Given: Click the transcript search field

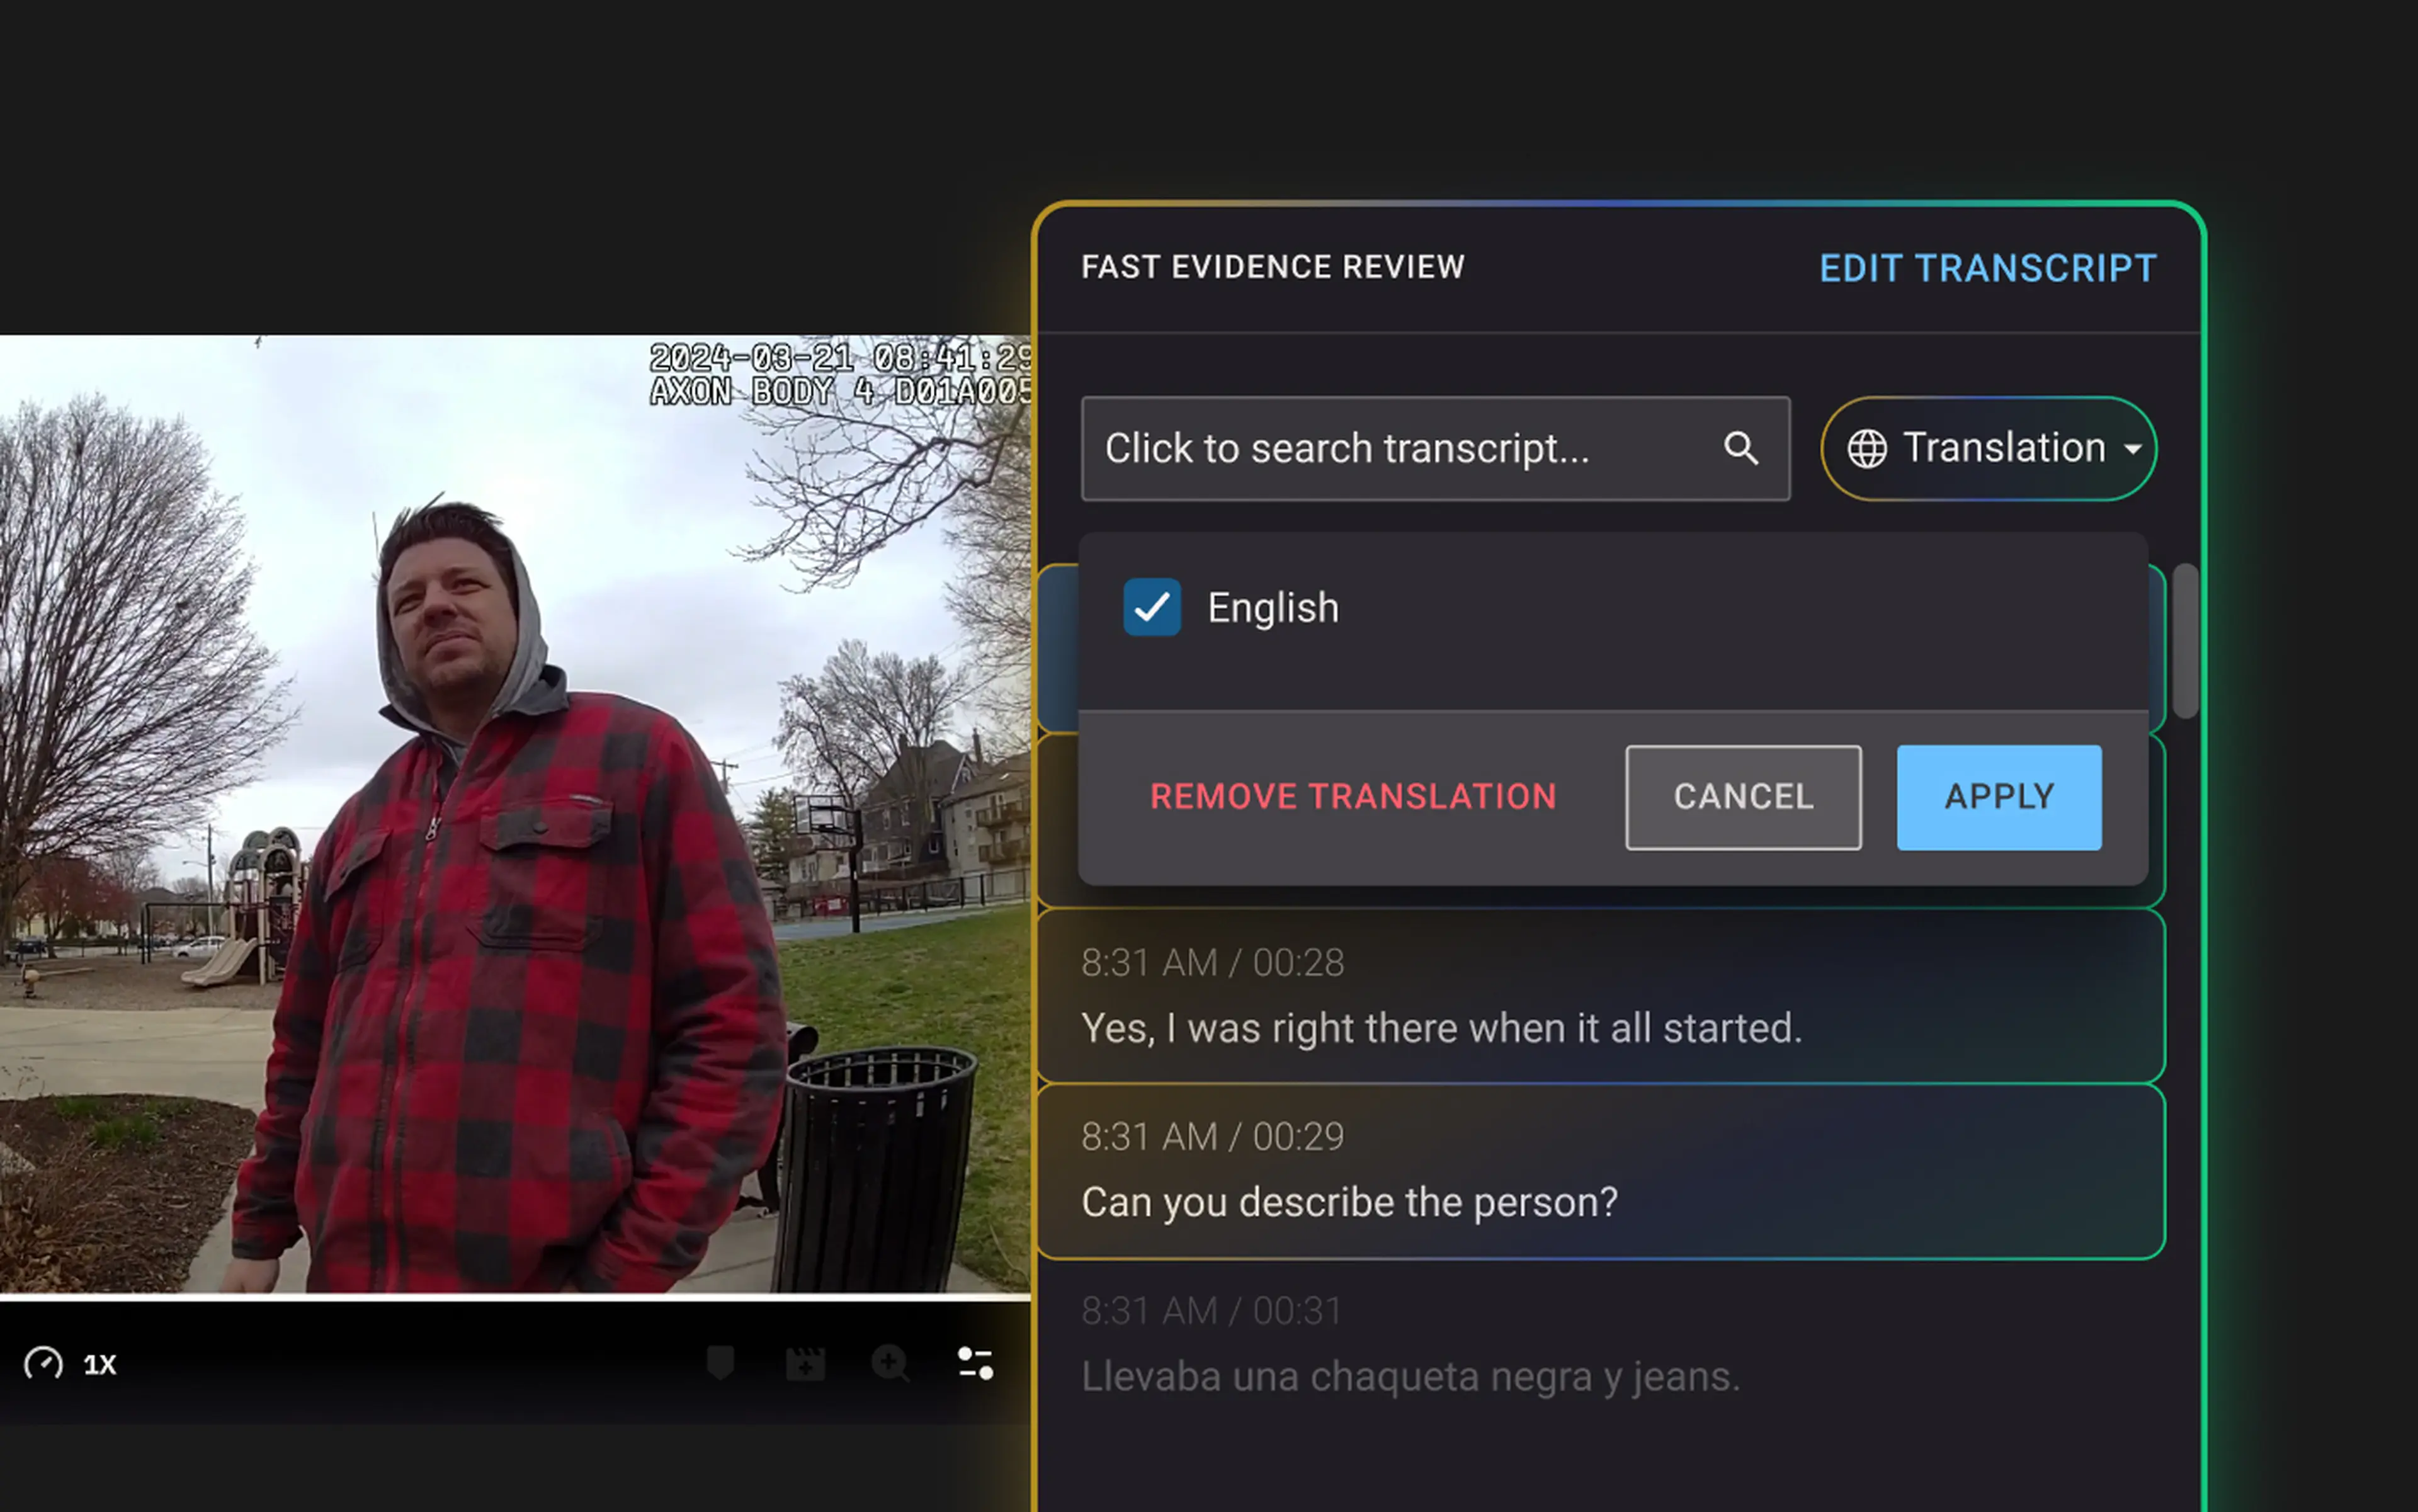Looking at the screenshot, I should click(x=1400, y=449).
